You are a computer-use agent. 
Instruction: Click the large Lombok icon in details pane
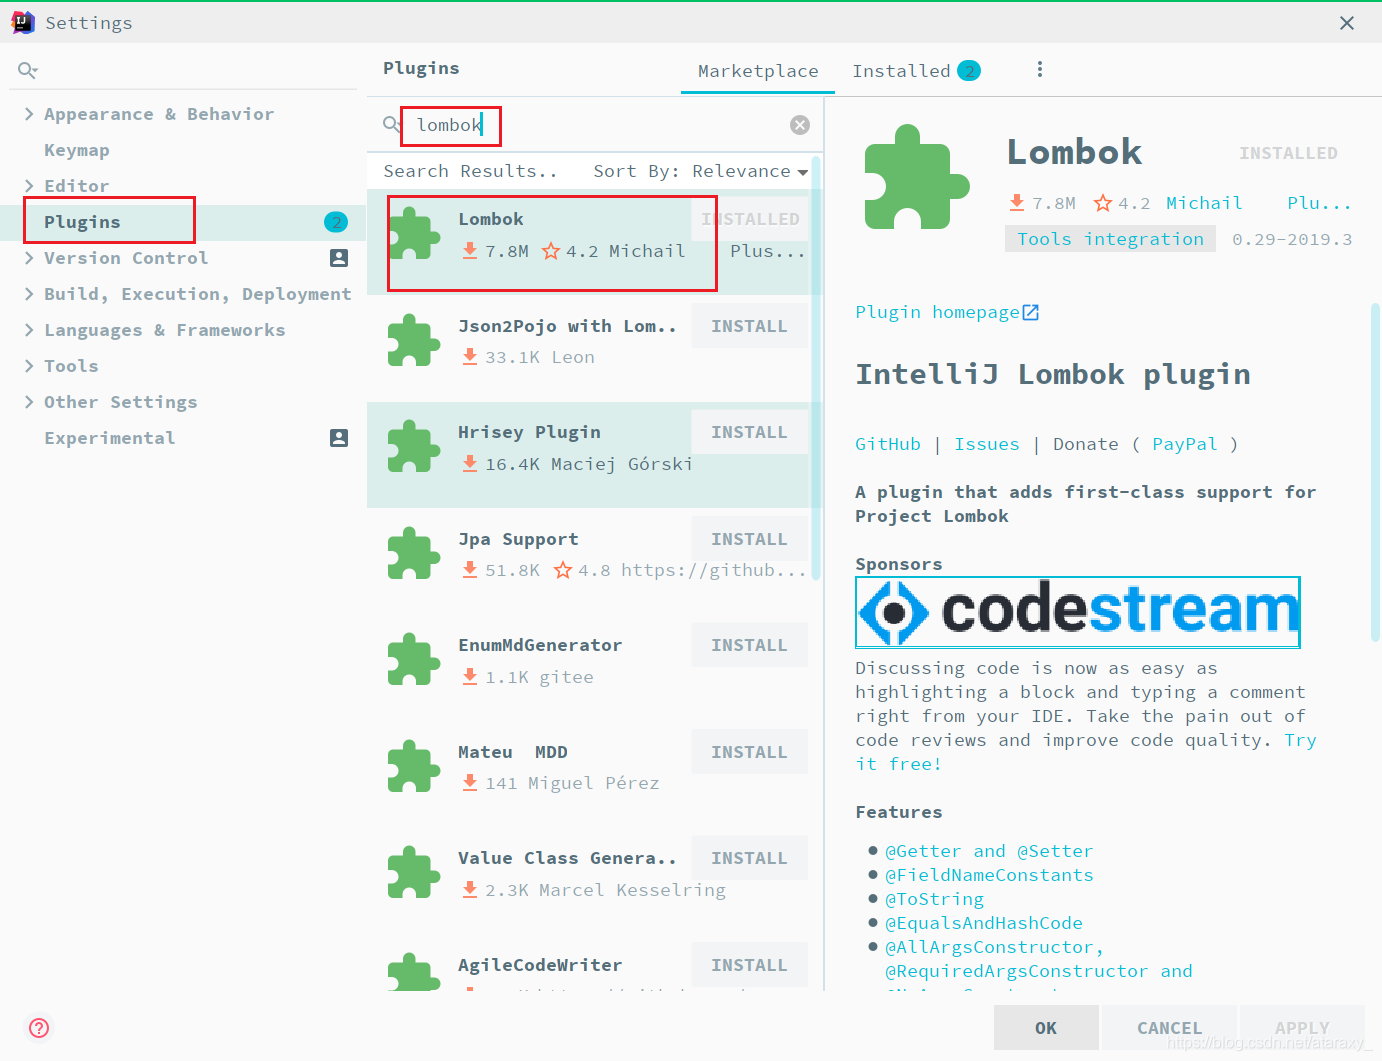click(917, 177)
